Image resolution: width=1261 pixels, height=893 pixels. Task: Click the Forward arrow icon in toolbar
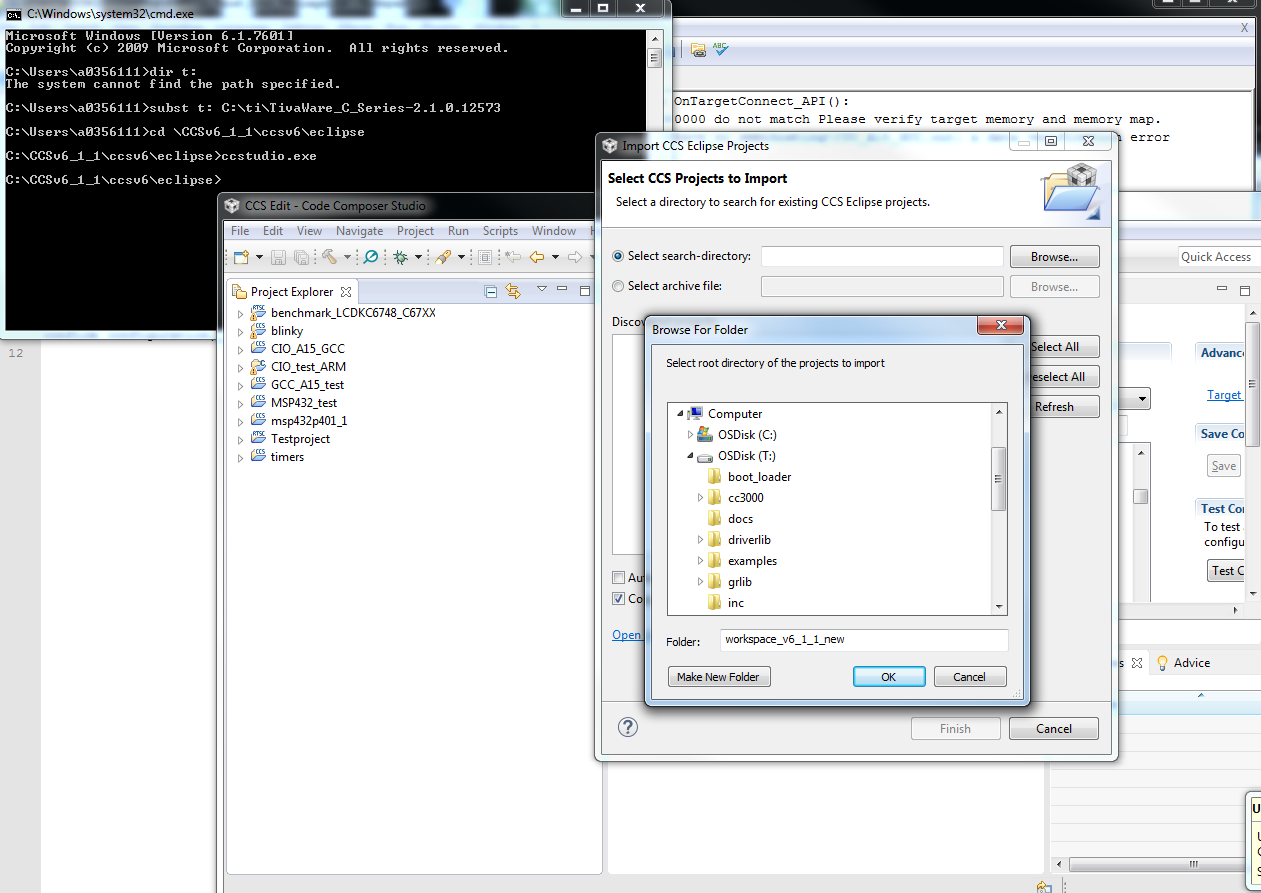(575, 257)
